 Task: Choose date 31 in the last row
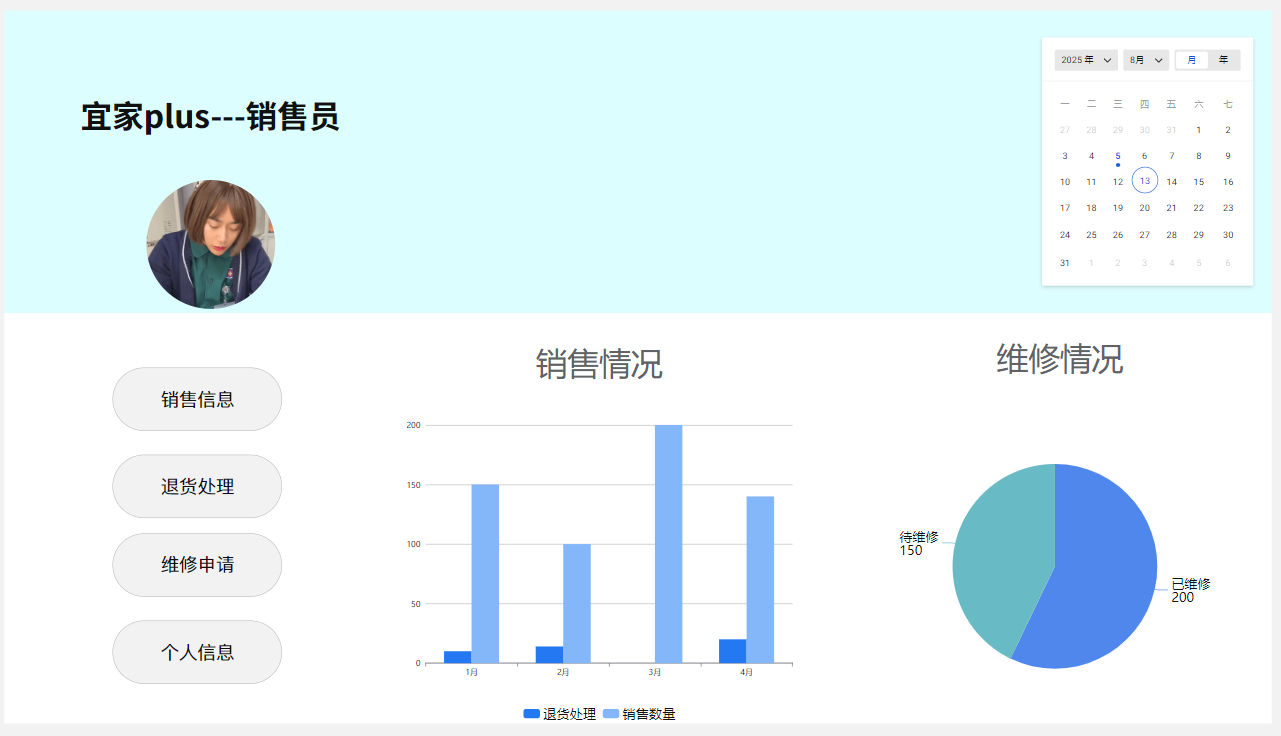[1065, 263]
